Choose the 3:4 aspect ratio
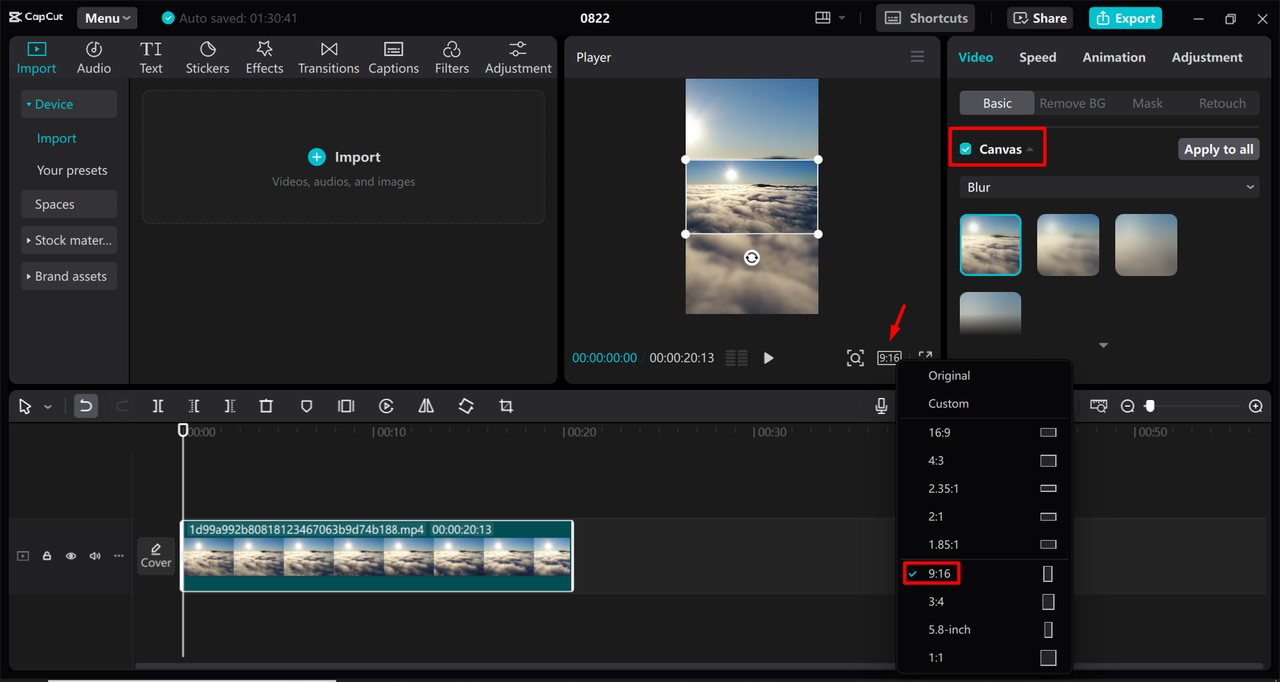1280x682 pixels. coord(985,602)
